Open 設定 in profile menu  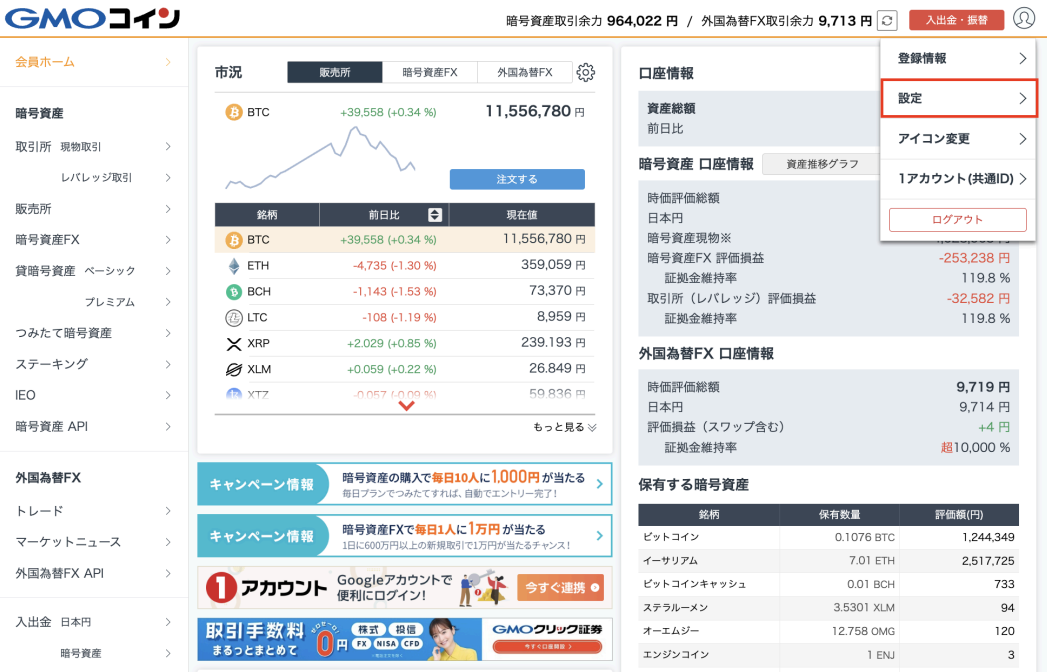point(958,98)
